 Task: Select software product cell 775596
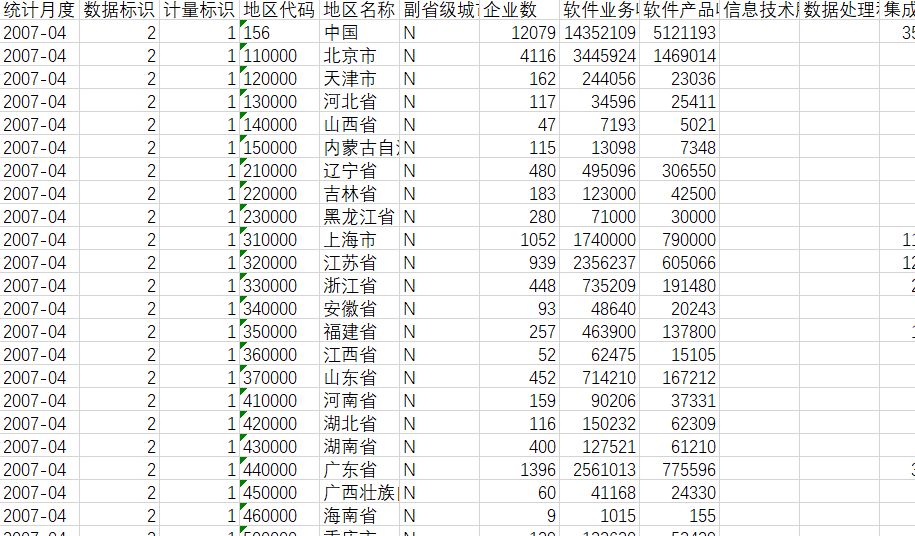(x=679, y=470)
